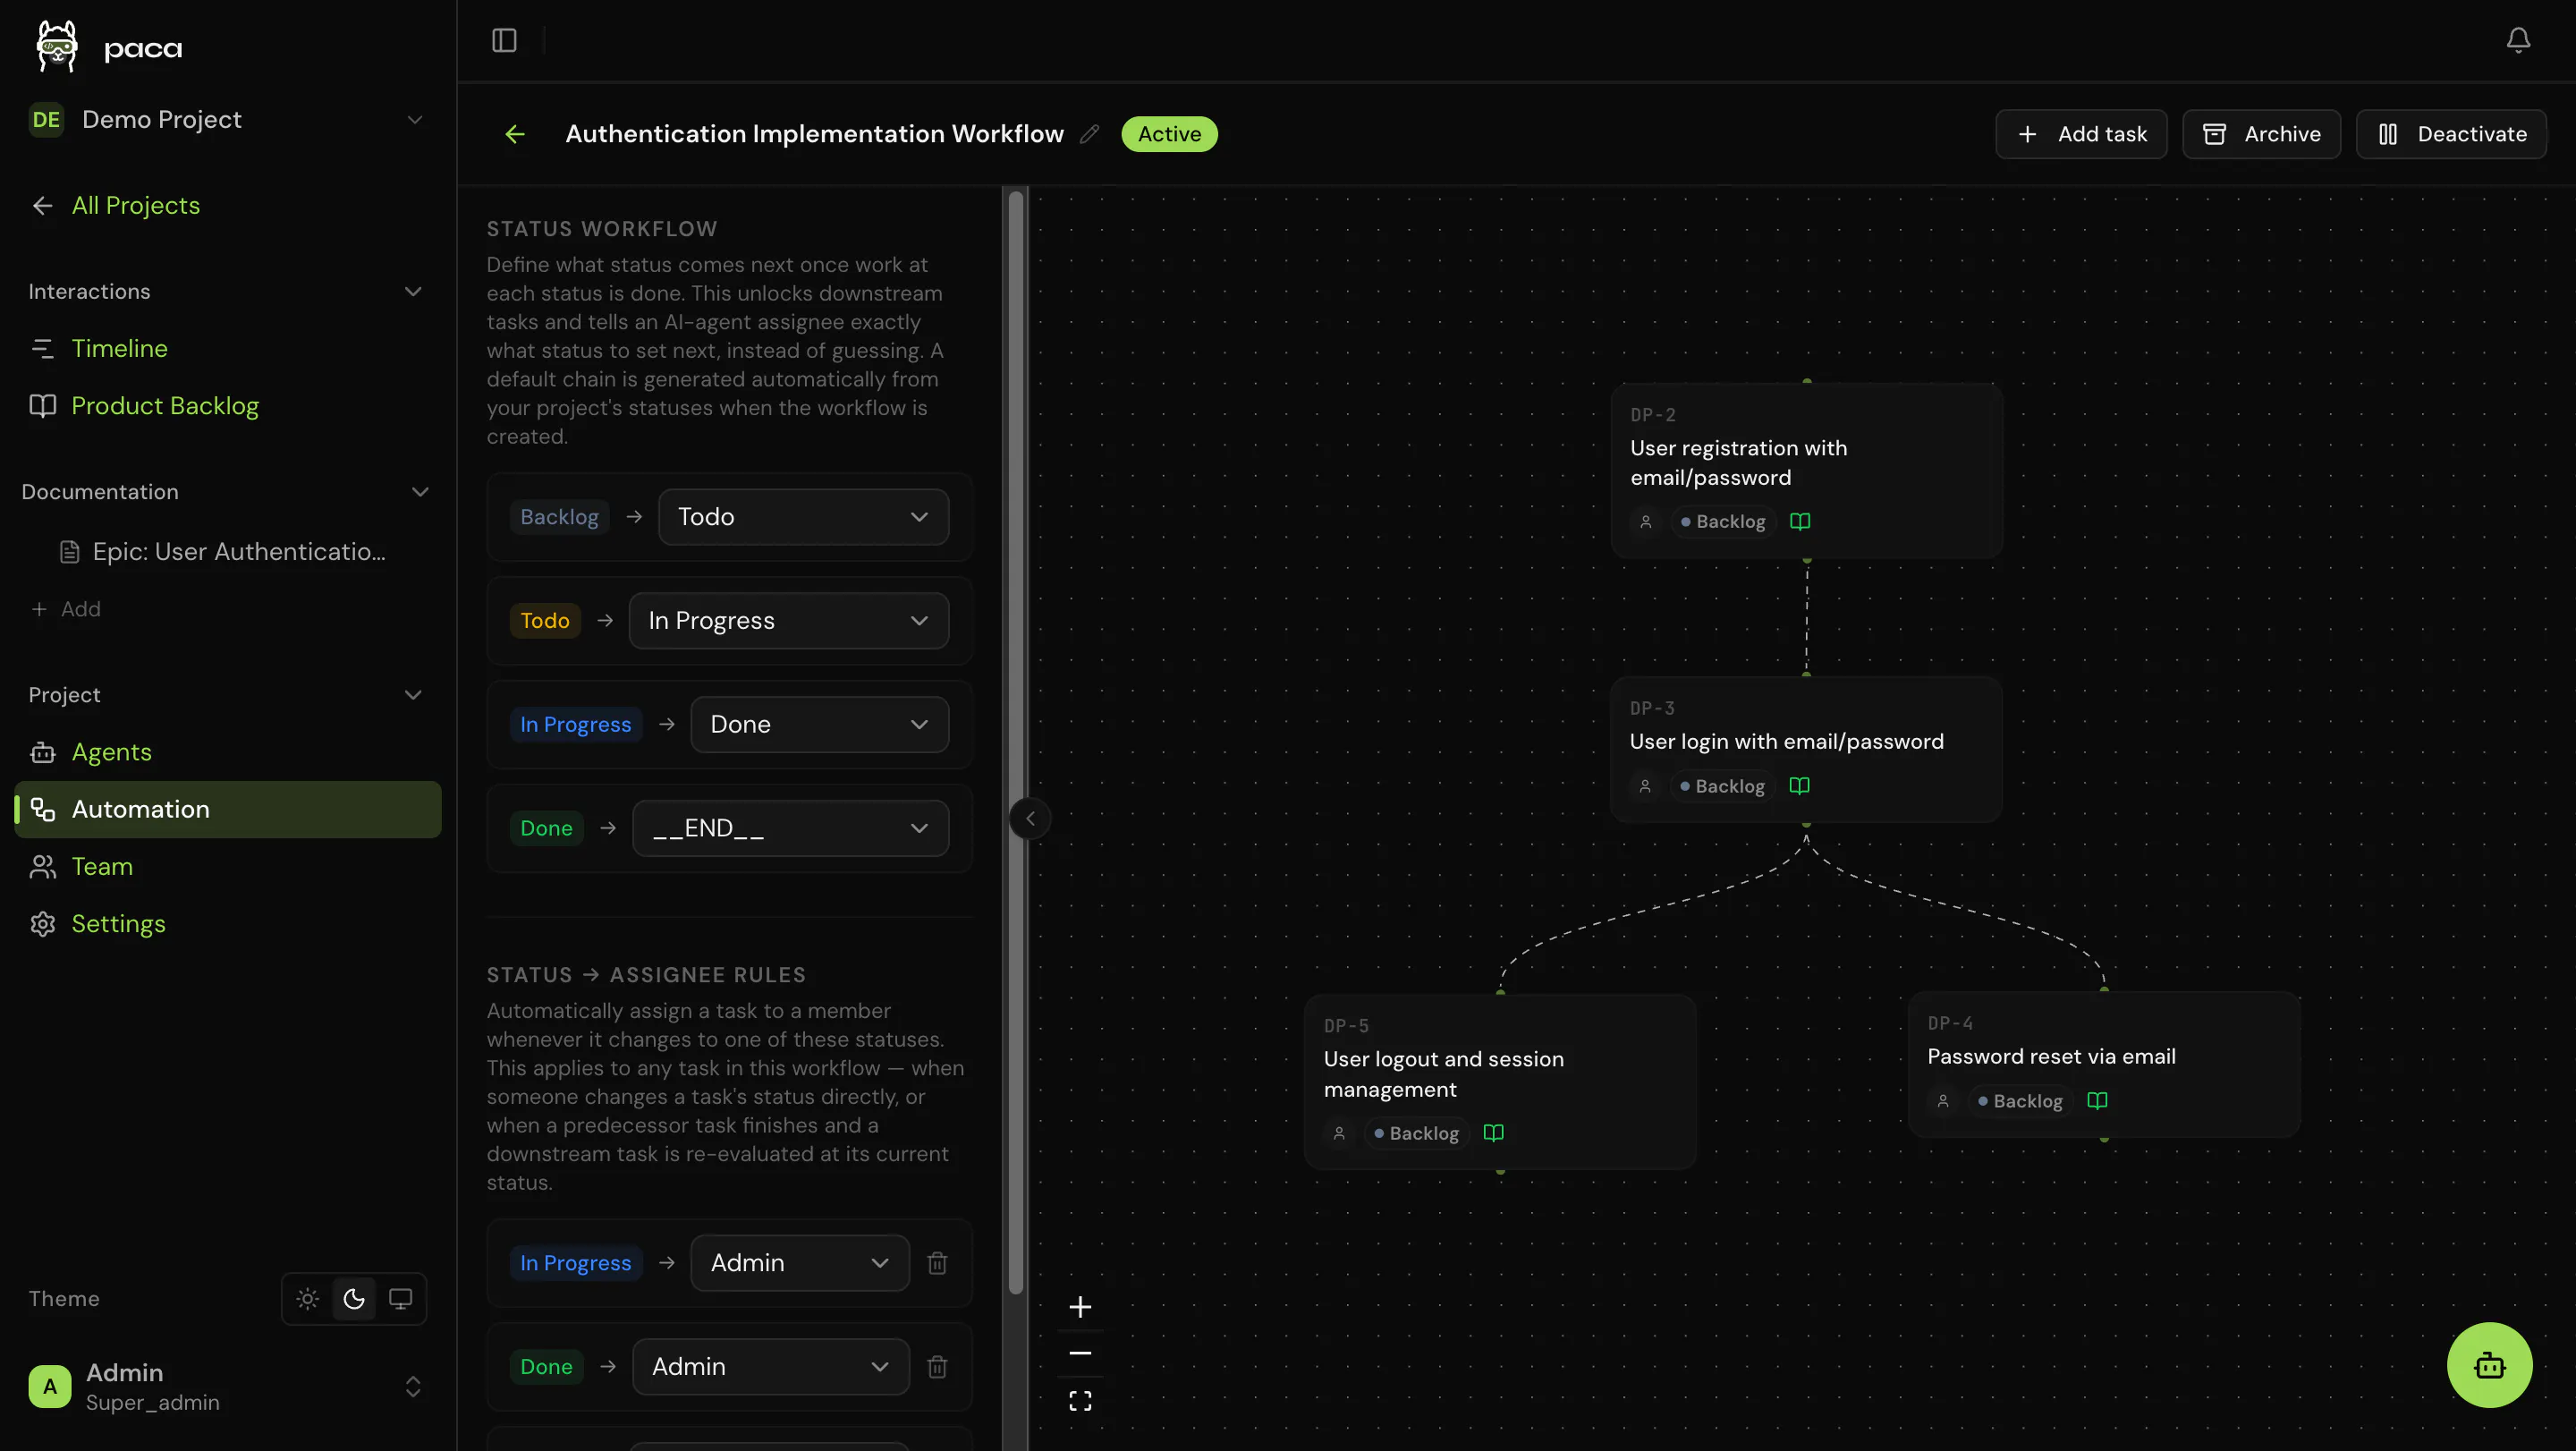Open In Progress assignee dropdown showing Admin
The image size is (2576, 1451).
799,1263
